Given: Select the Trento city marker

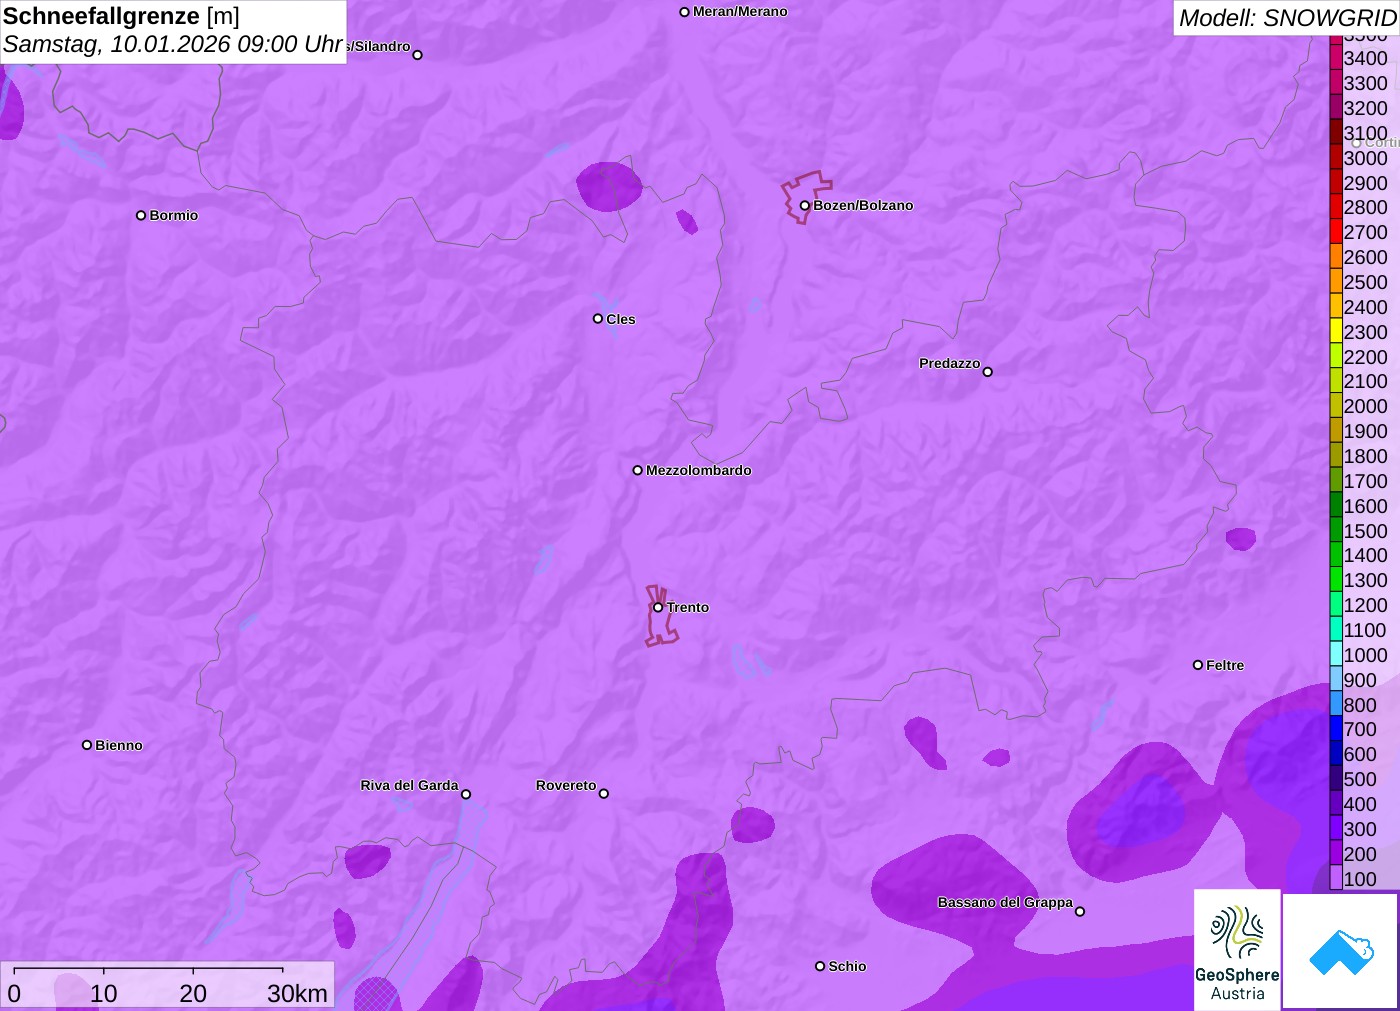Looking at the screenshot, I should [x=658, y=607].
